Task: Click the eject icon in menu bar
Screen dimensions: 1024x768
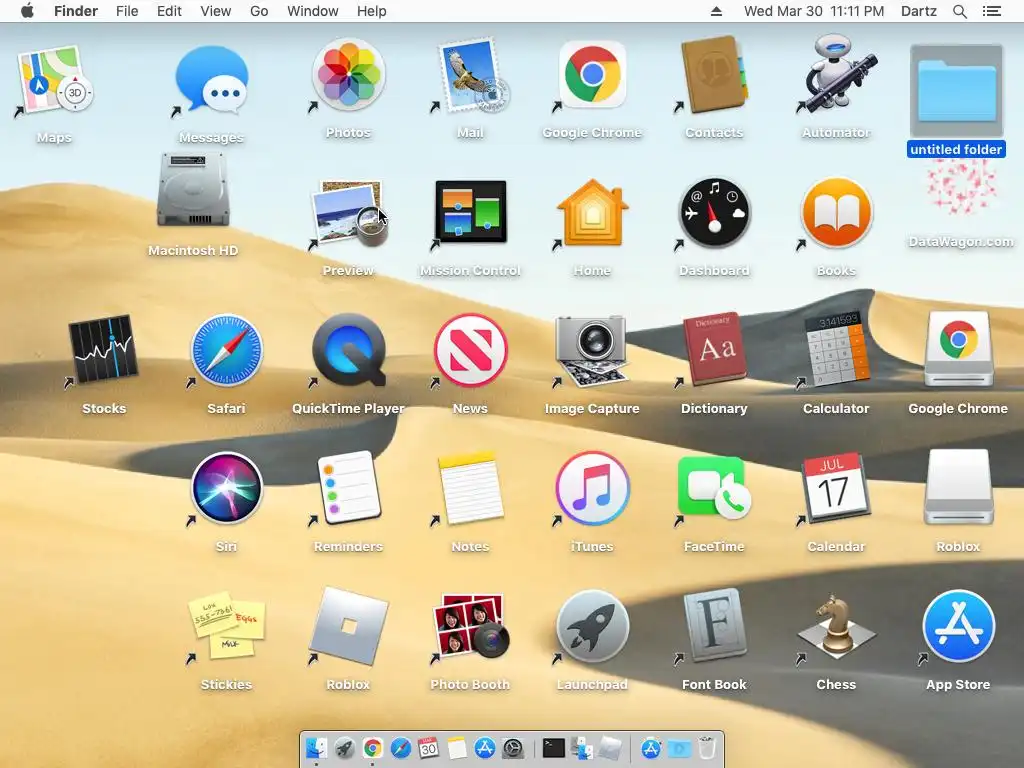Action: coord(716,11)
